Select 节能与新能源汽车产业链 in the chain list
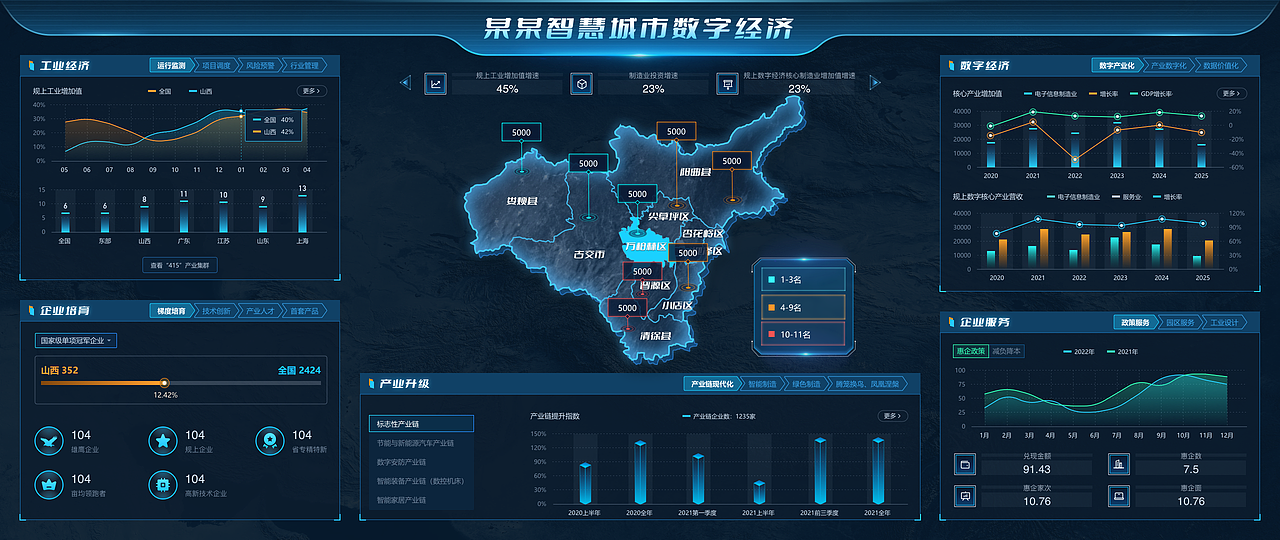The height and width of the screenshot is (540, 1280). tap(421, 443)
